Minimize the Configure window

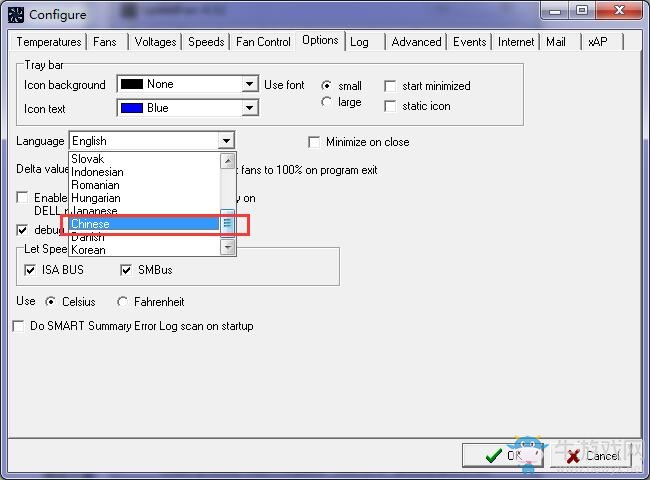point(555,11)
